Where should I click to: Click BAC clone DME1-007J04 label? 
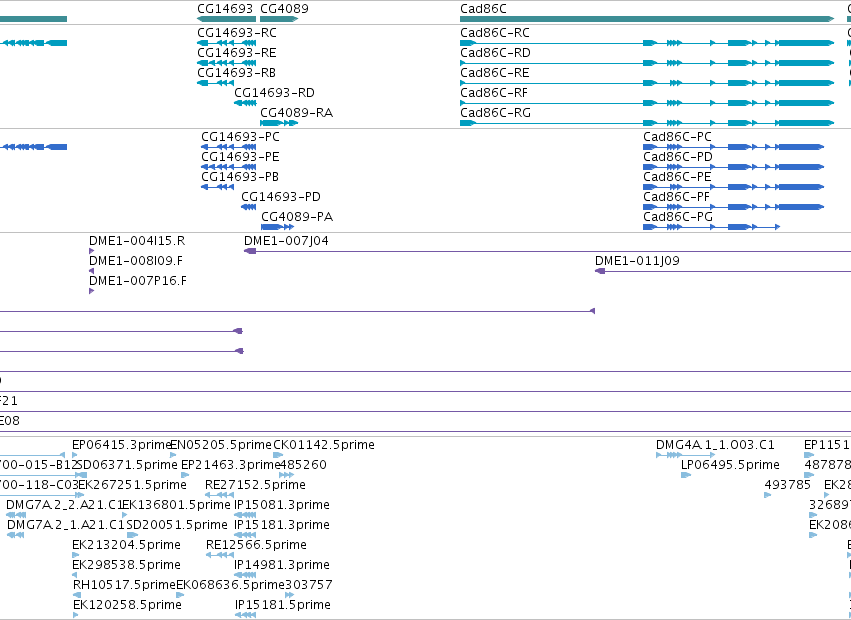point(286,241)
